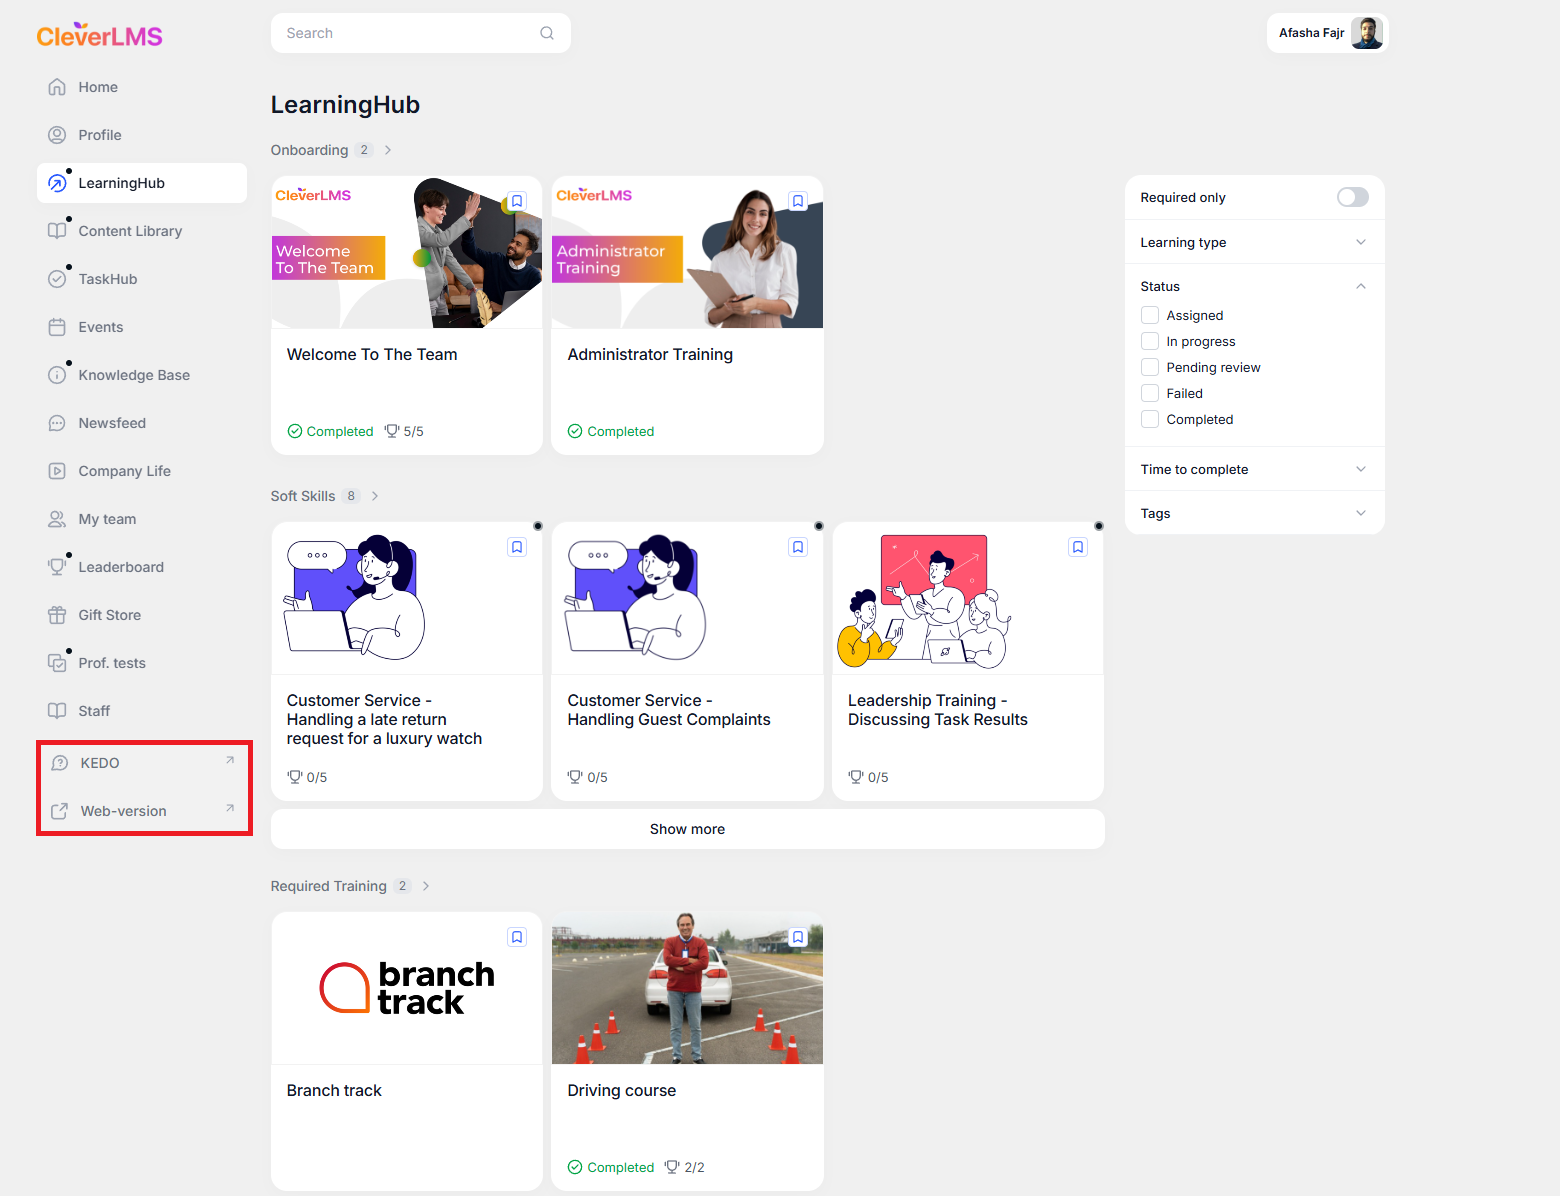Image resolution: width=1560 pixels, height=1196 pixels.
Task: Click the 5/5 score on Welcome card
Action: (x=405, y=431)
